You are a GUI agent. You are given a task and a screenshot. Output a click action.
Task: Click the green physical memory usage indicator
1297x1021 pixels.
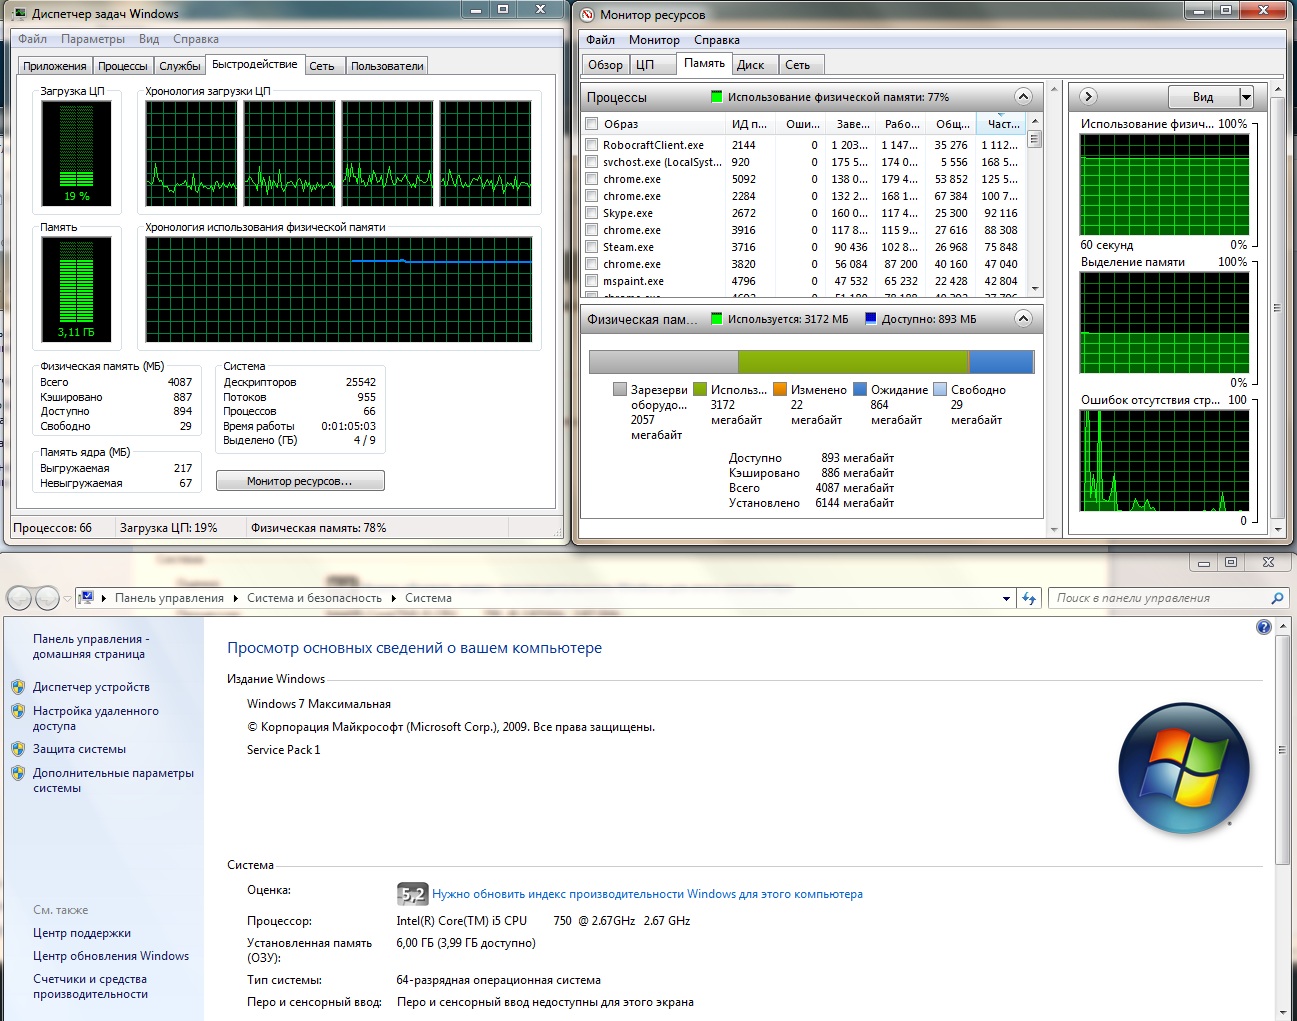(x=716, y=97)
